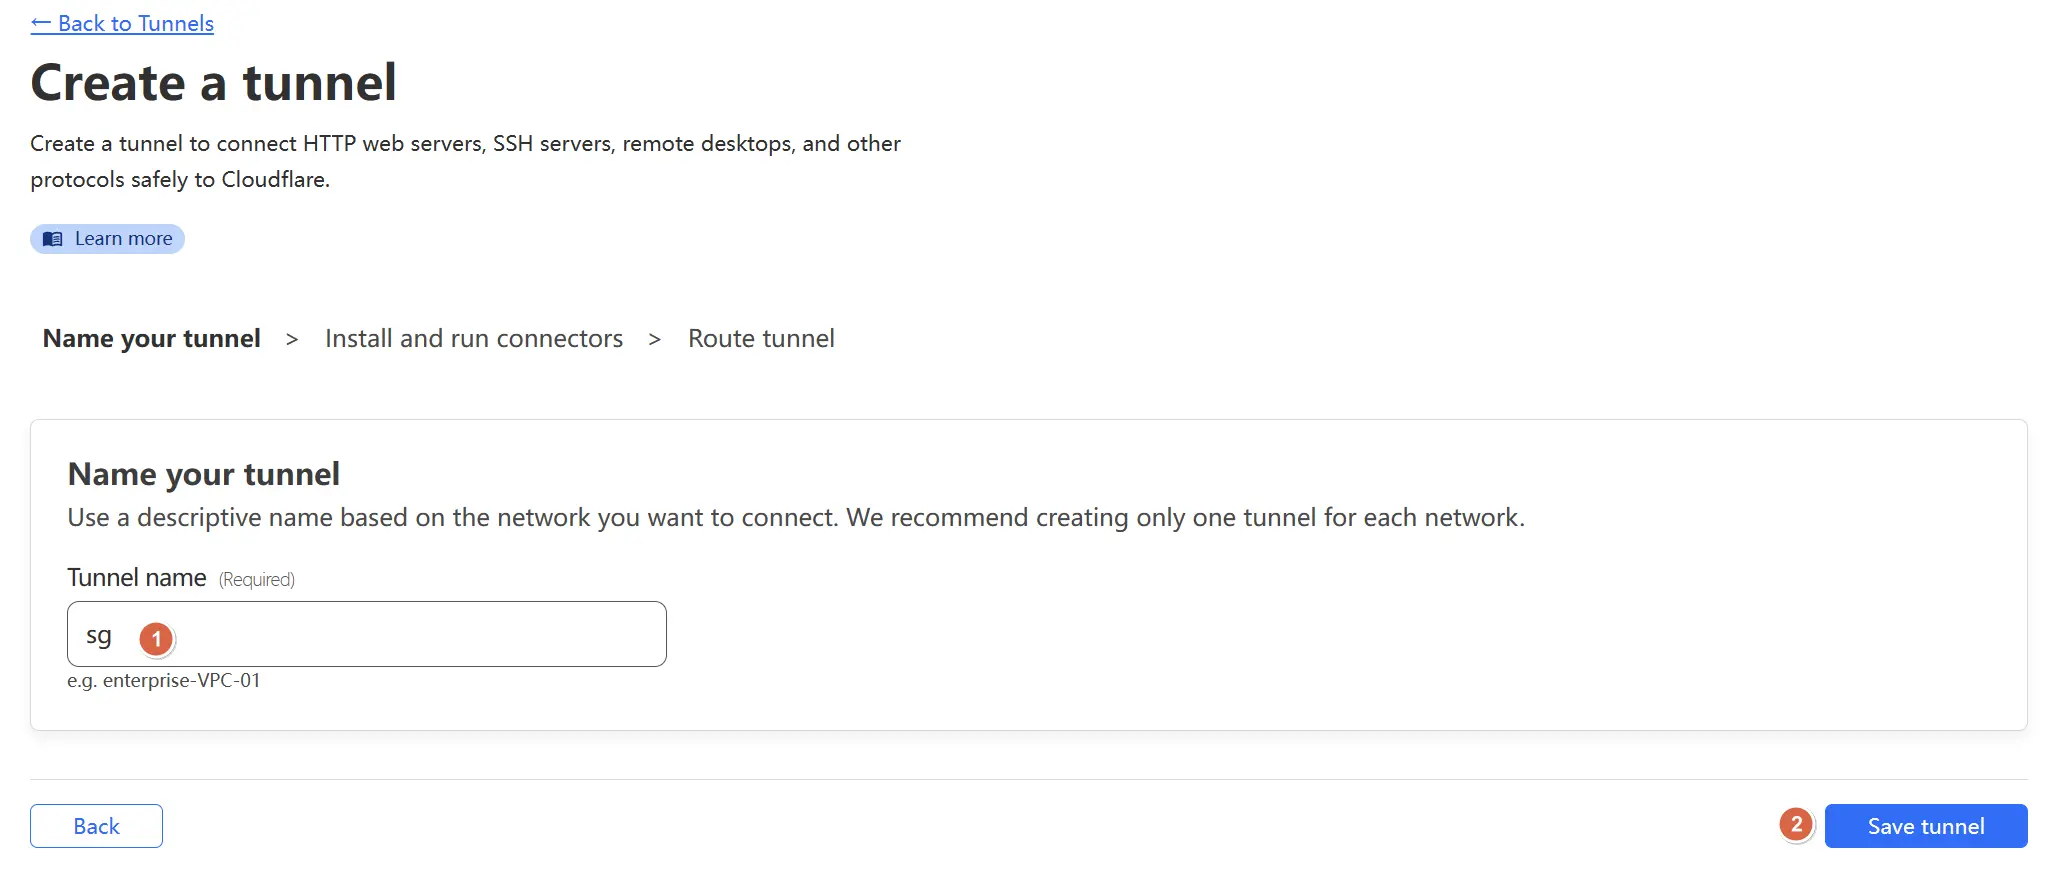Click the orange number 1 marker
2046x886 pixels.
click(x=156, y=639)
